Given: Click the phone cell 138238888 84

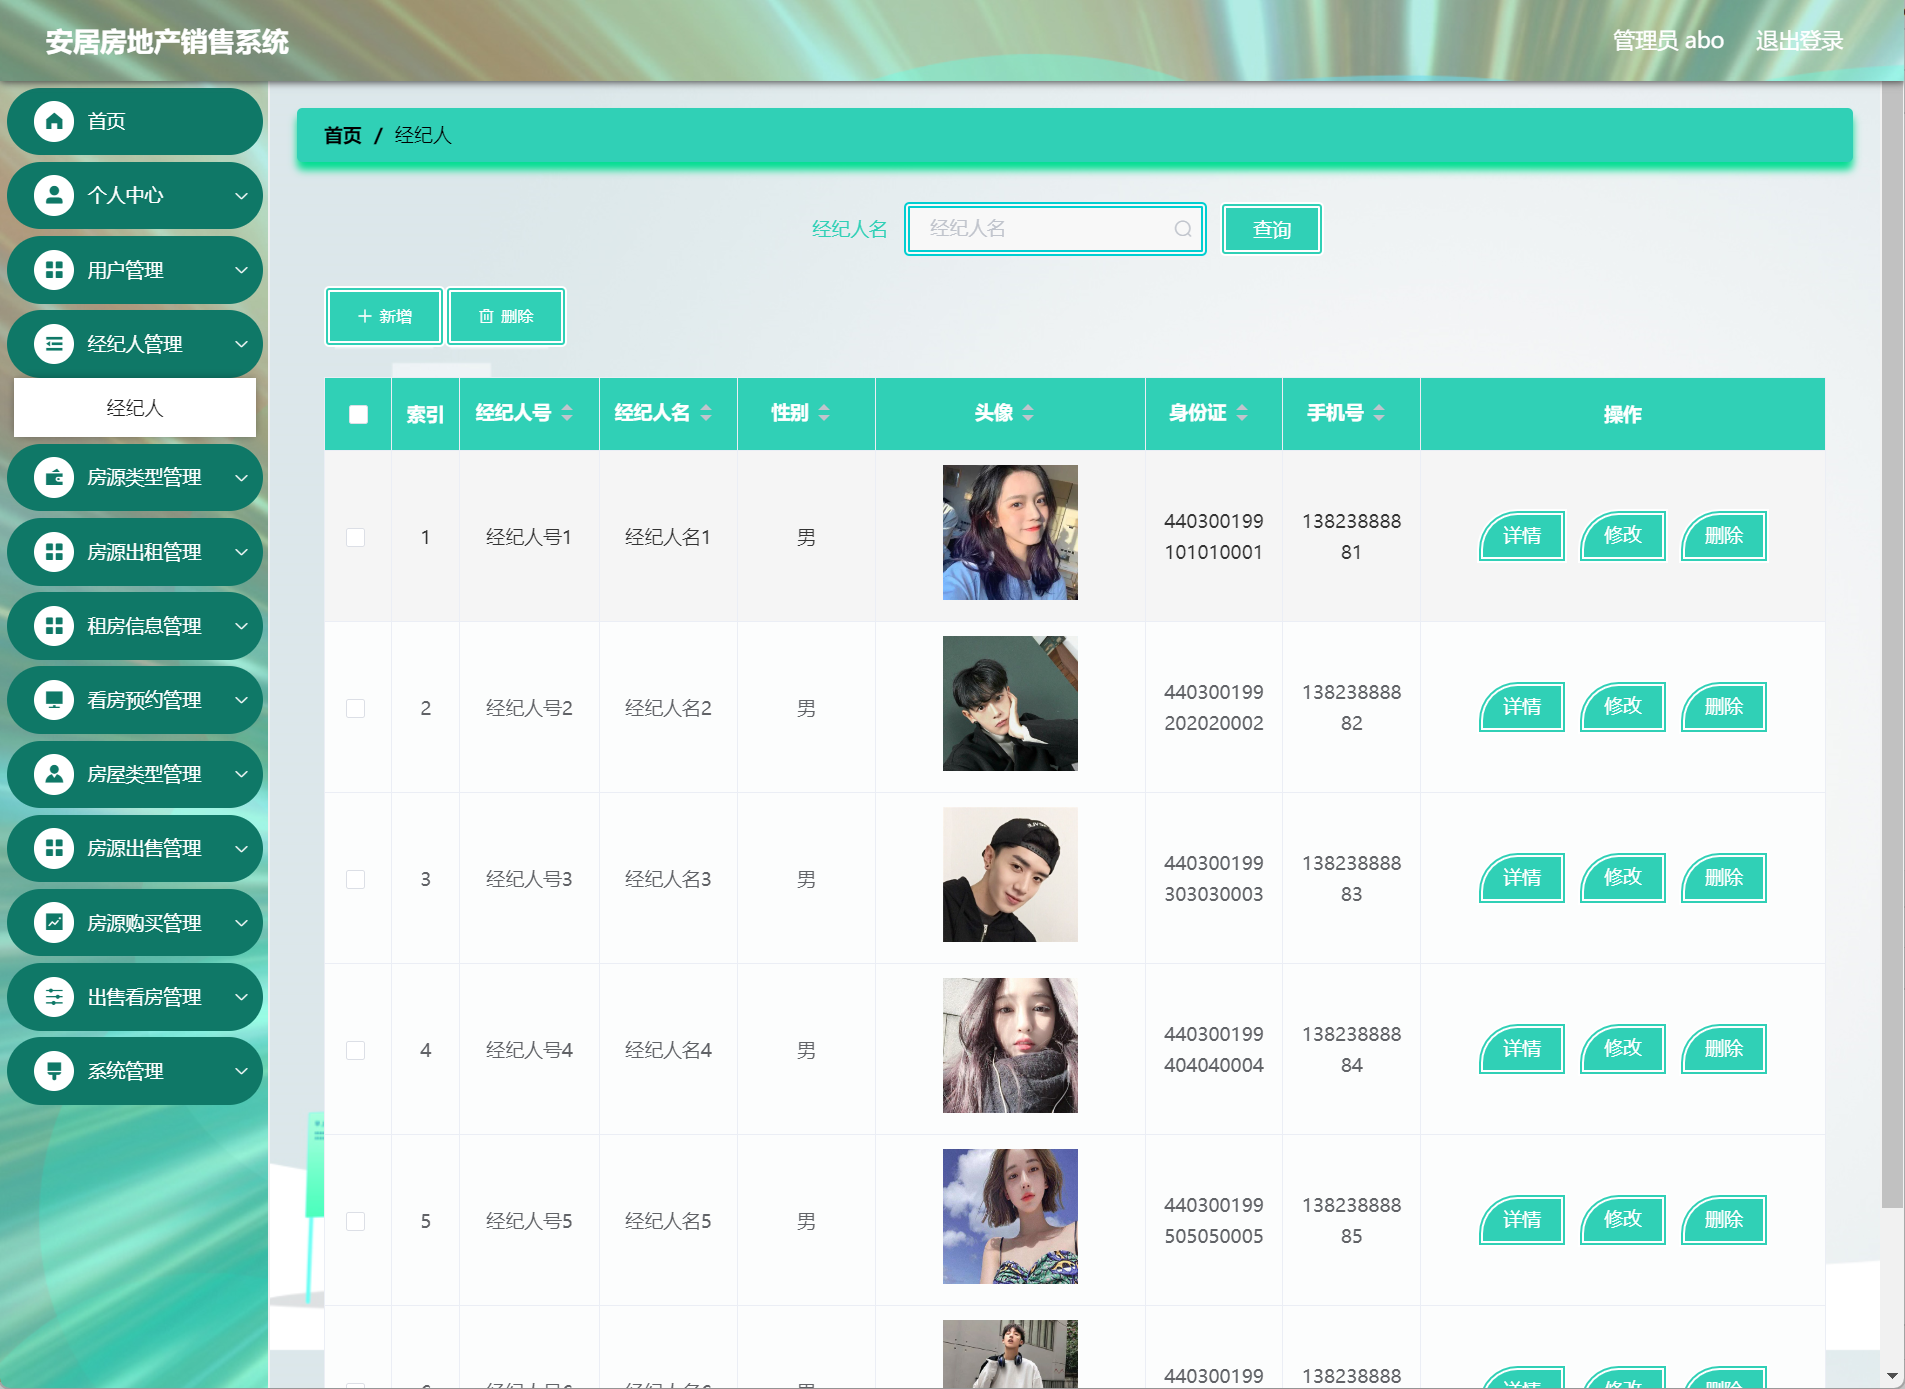Looking at the screenshot, I should click(x=1351, y=1049).
